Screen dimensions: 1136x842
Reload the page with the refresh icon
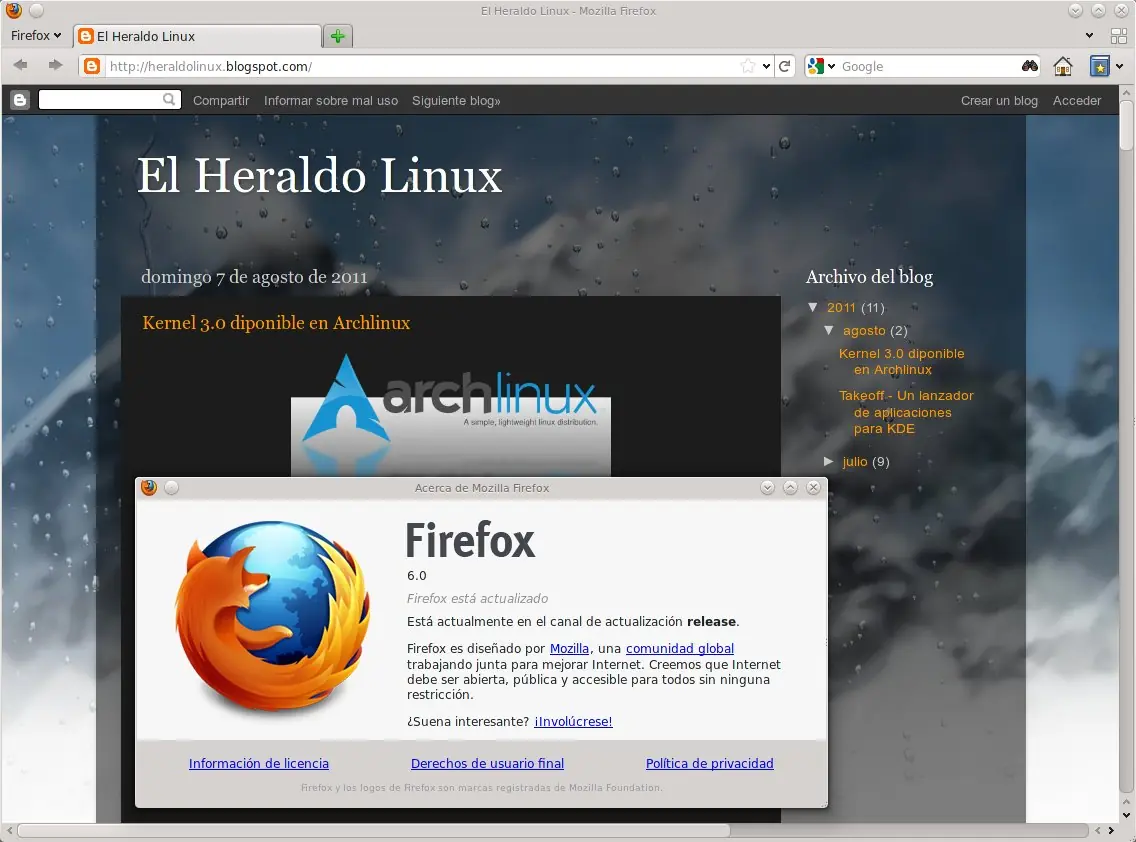click(x=785, y=66)
